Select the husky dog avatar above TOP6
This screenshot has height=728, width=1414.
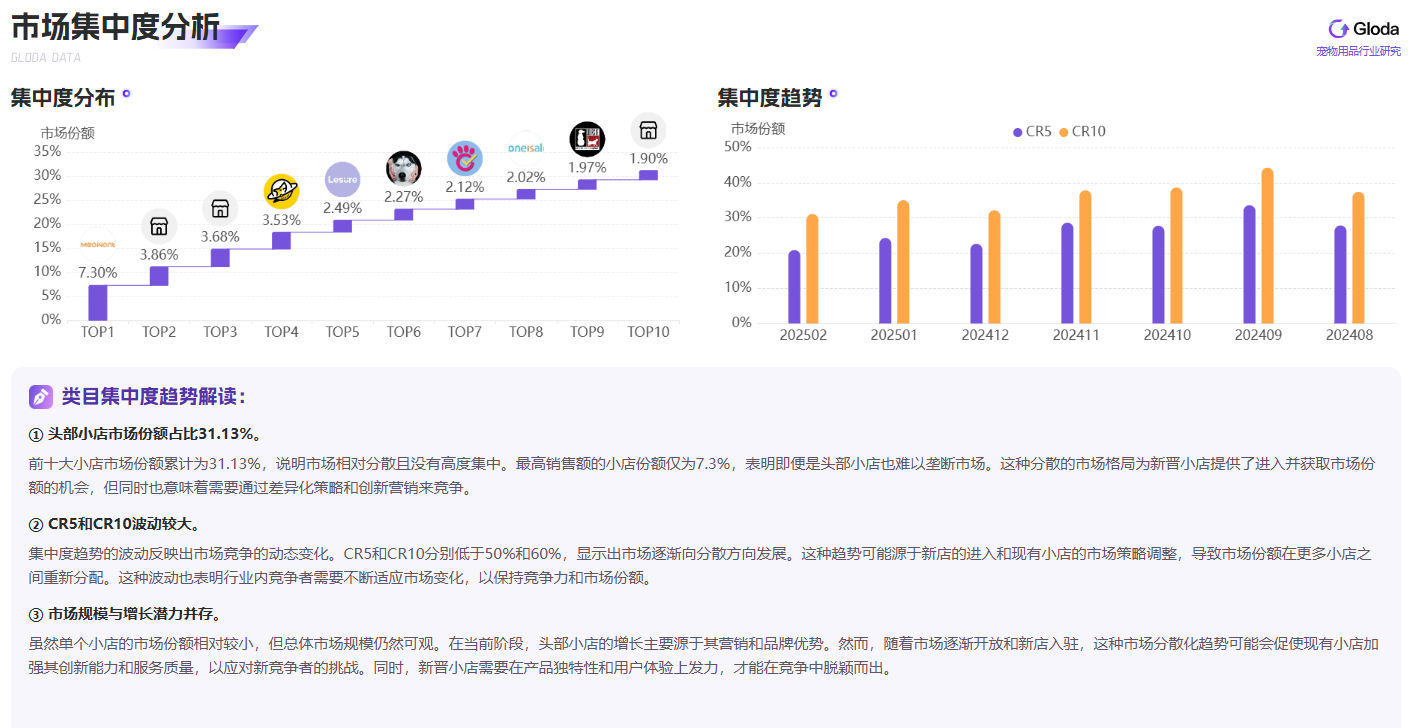pos(403,167)
